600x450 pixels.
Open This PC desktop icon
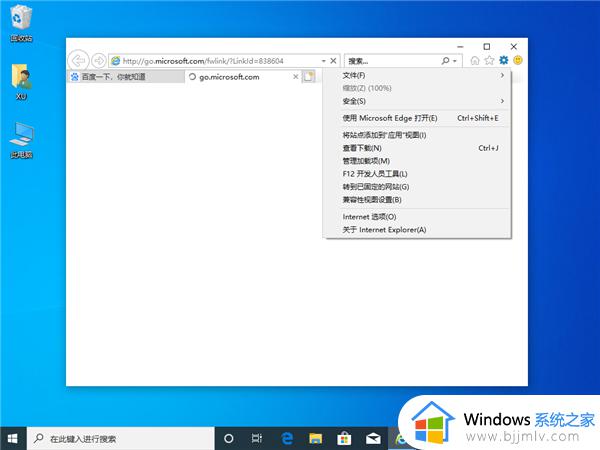click(21, 140)
